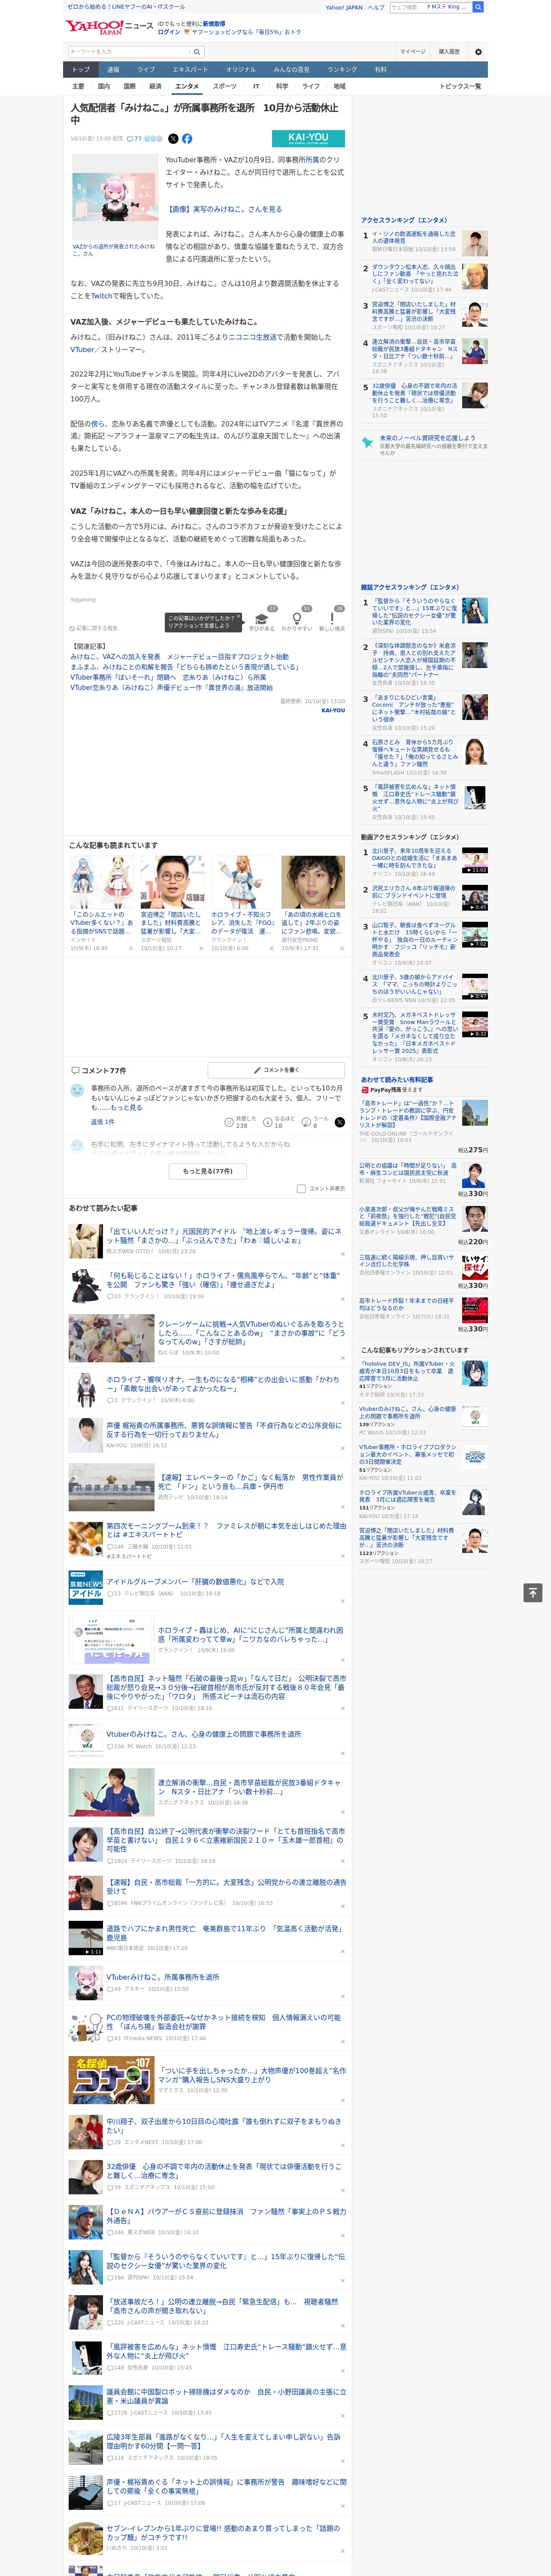Click the blue web search magnifier button

click(x=478, y=7)
